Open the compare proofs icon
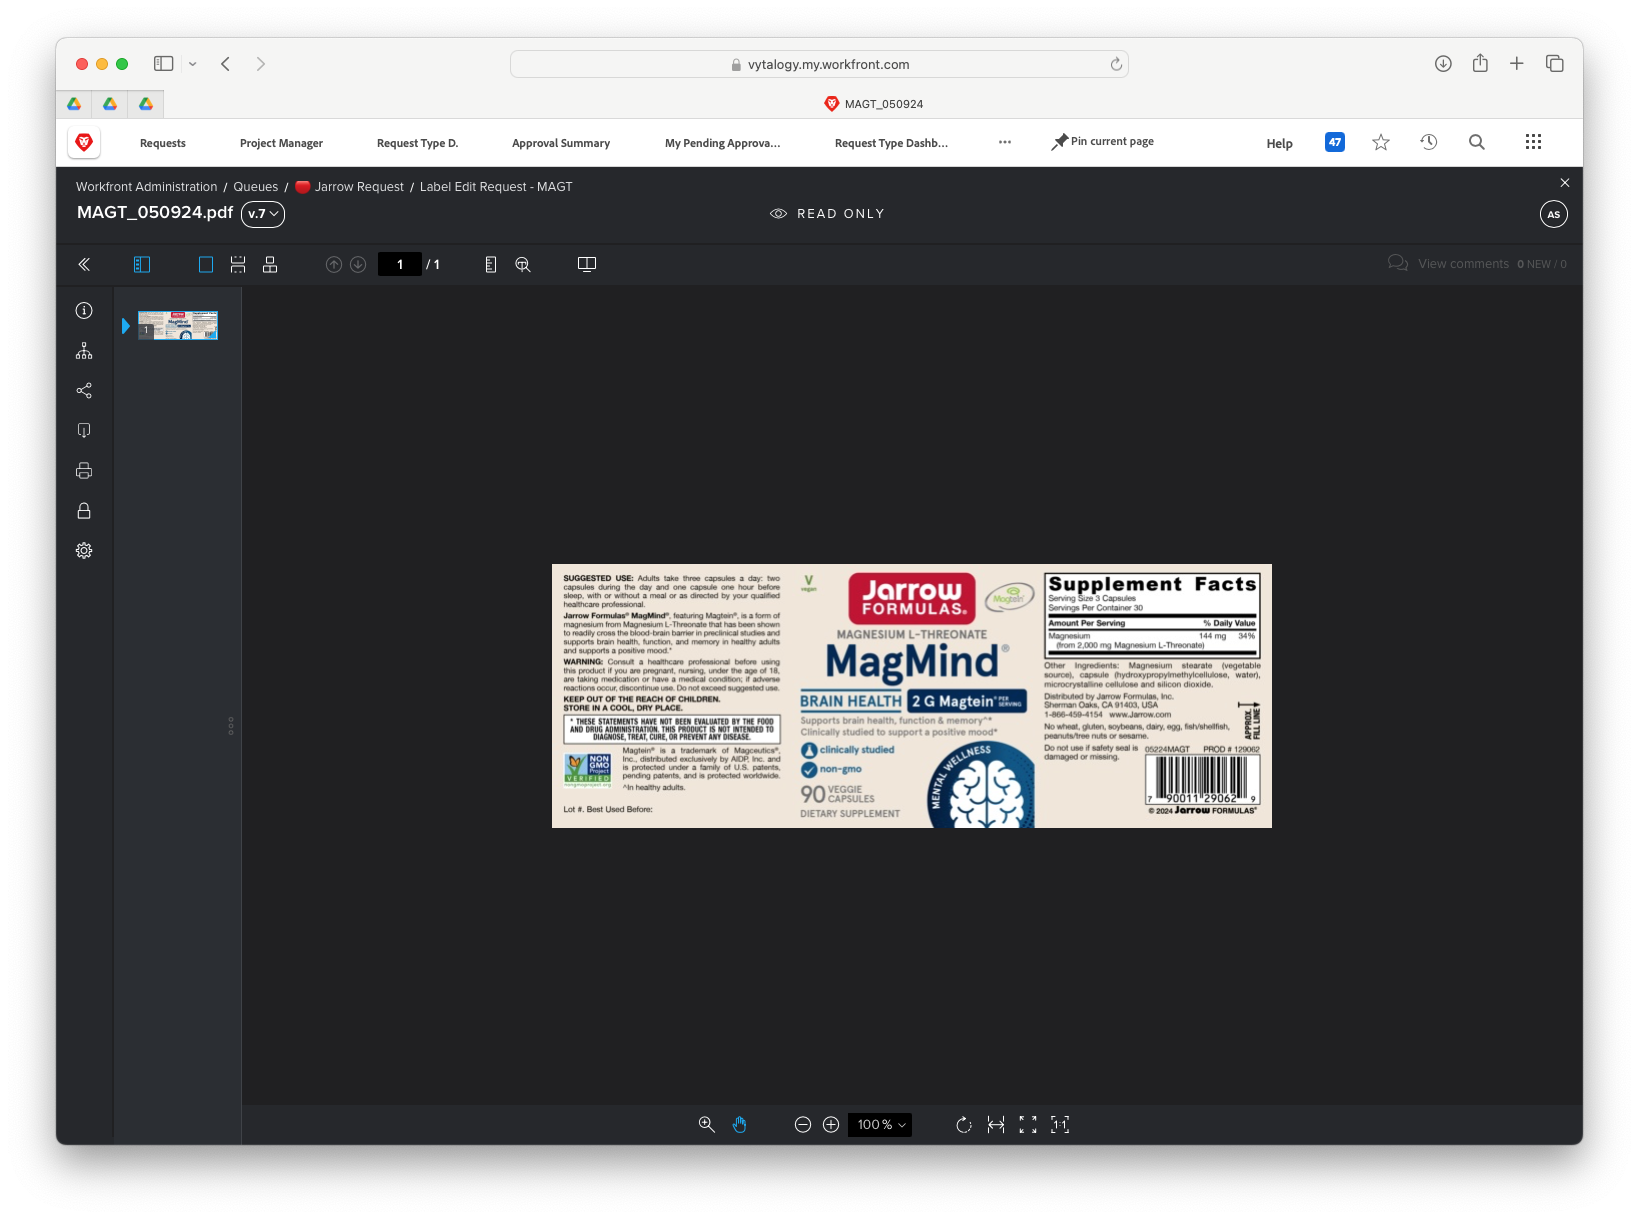This screenshot has height=1219, width=1639. point(587,264)
